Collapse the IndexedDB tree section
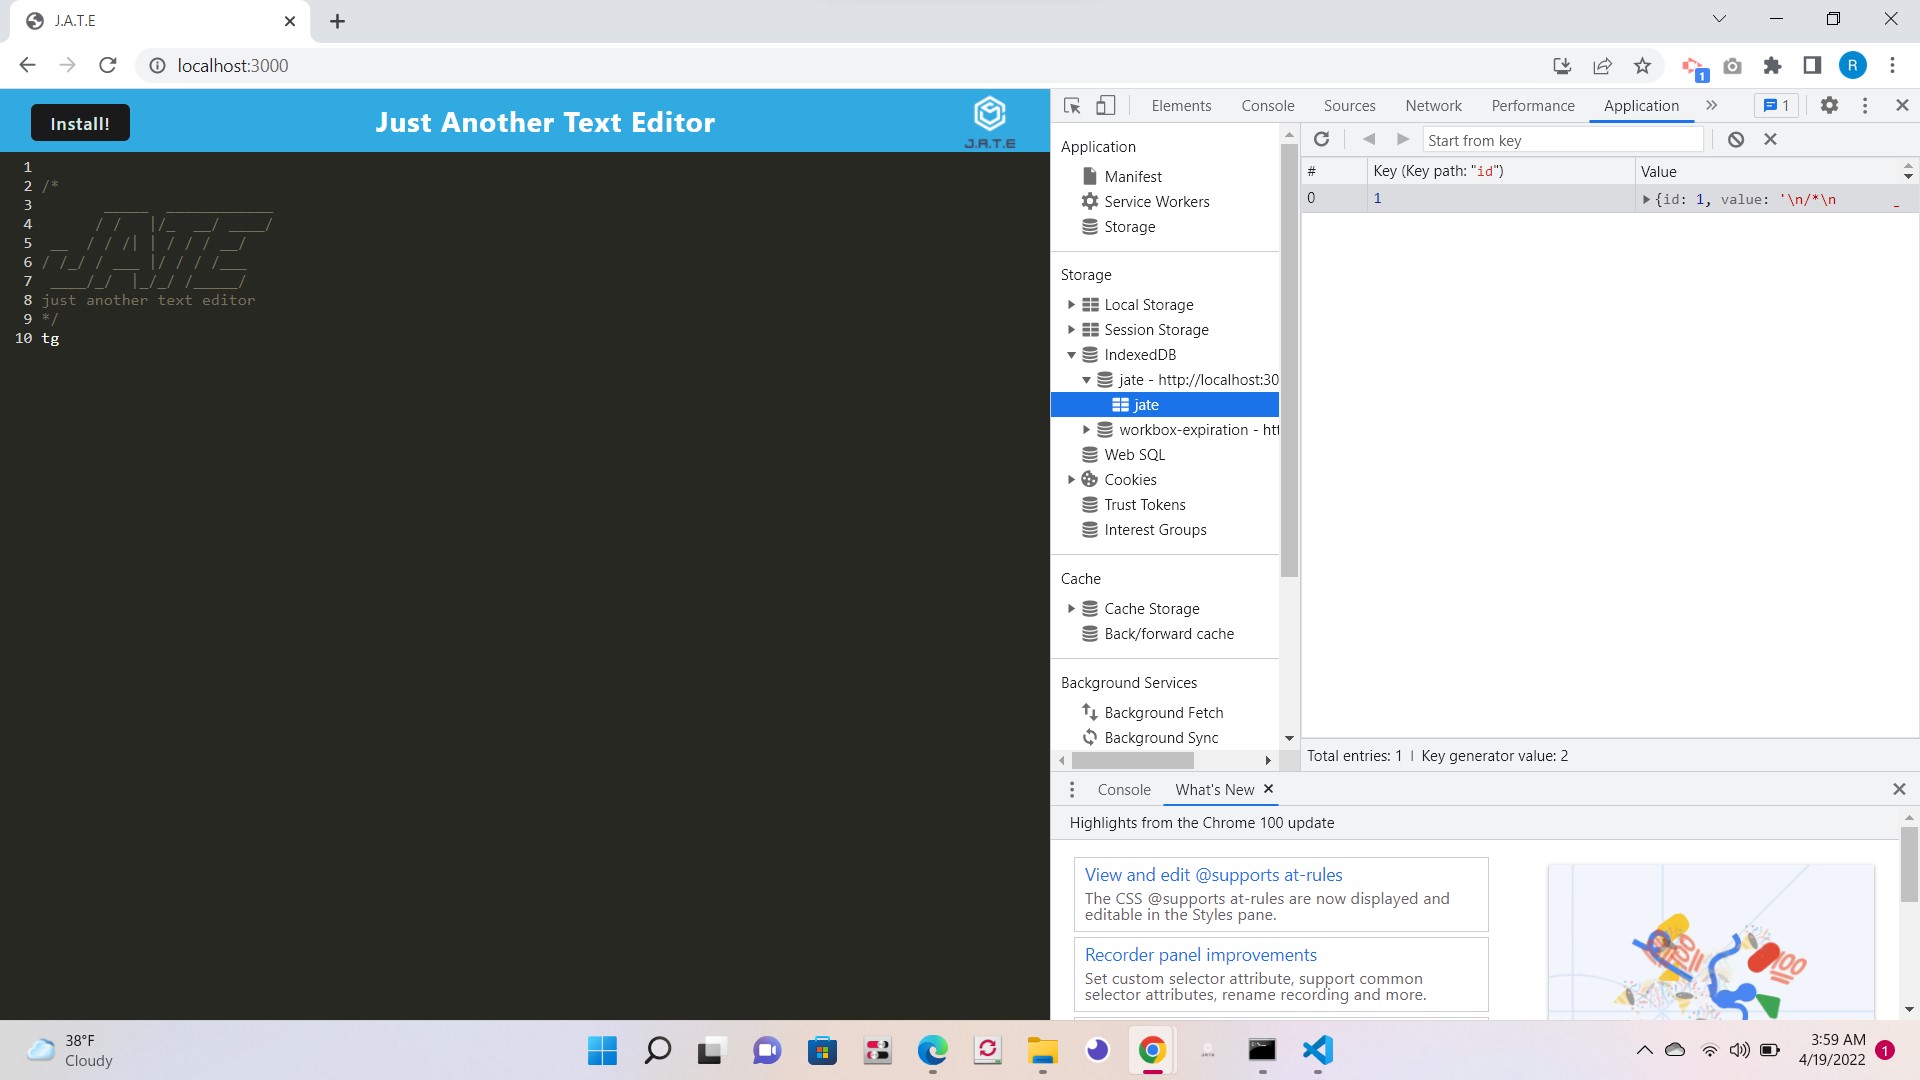 click(x=1072, y=354)
